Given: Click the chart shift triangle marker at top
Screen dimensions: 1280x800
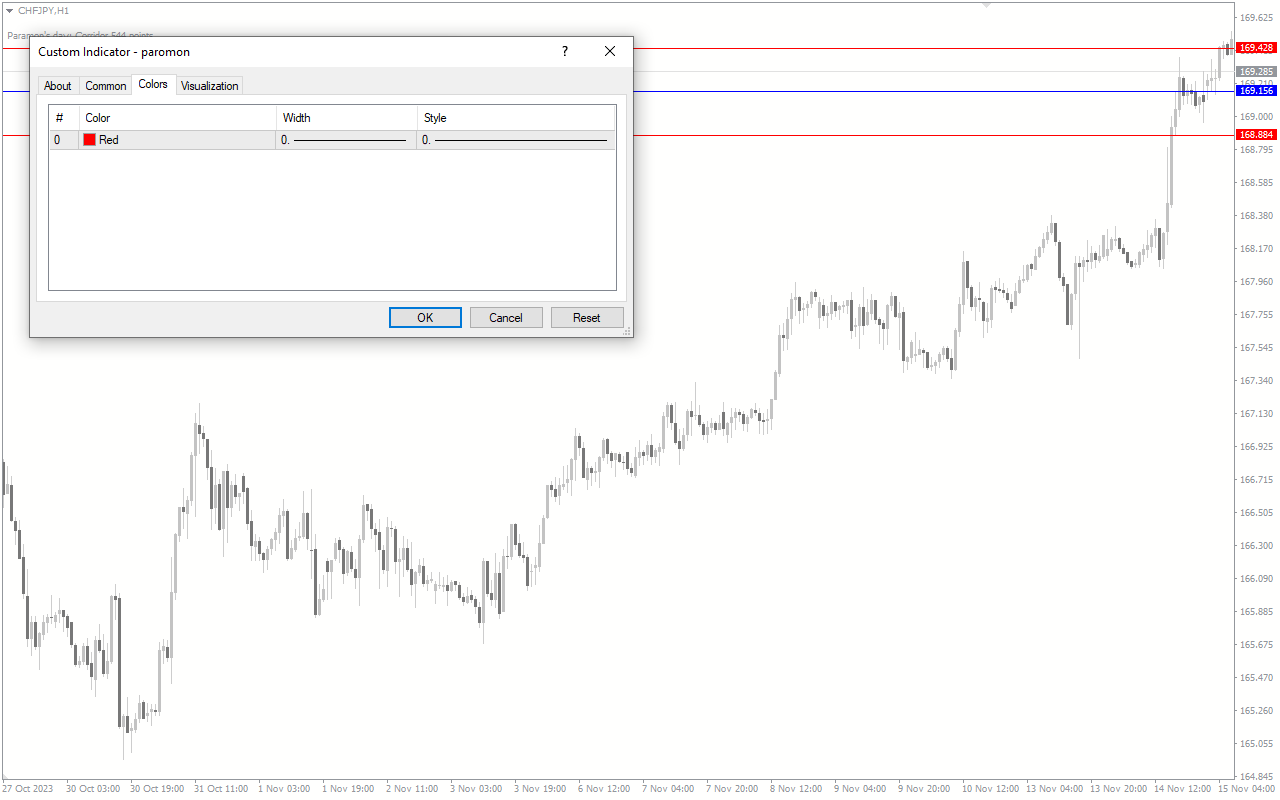Looking at the screenshot, I should click(x=987, y=5).
